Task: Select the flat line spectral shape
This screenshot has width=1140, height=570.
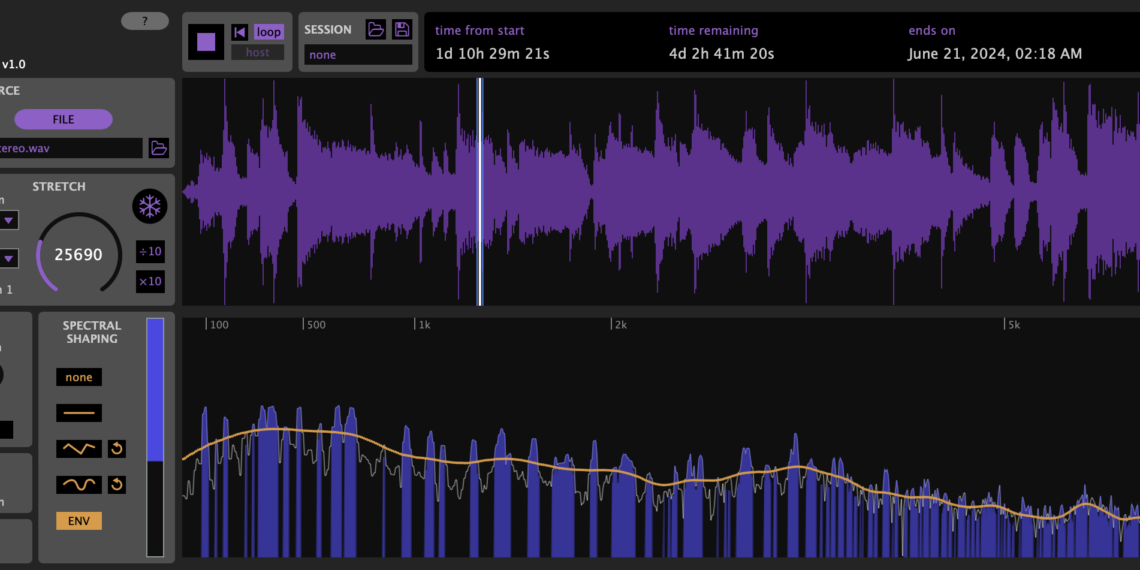Action: coord(79,412)
